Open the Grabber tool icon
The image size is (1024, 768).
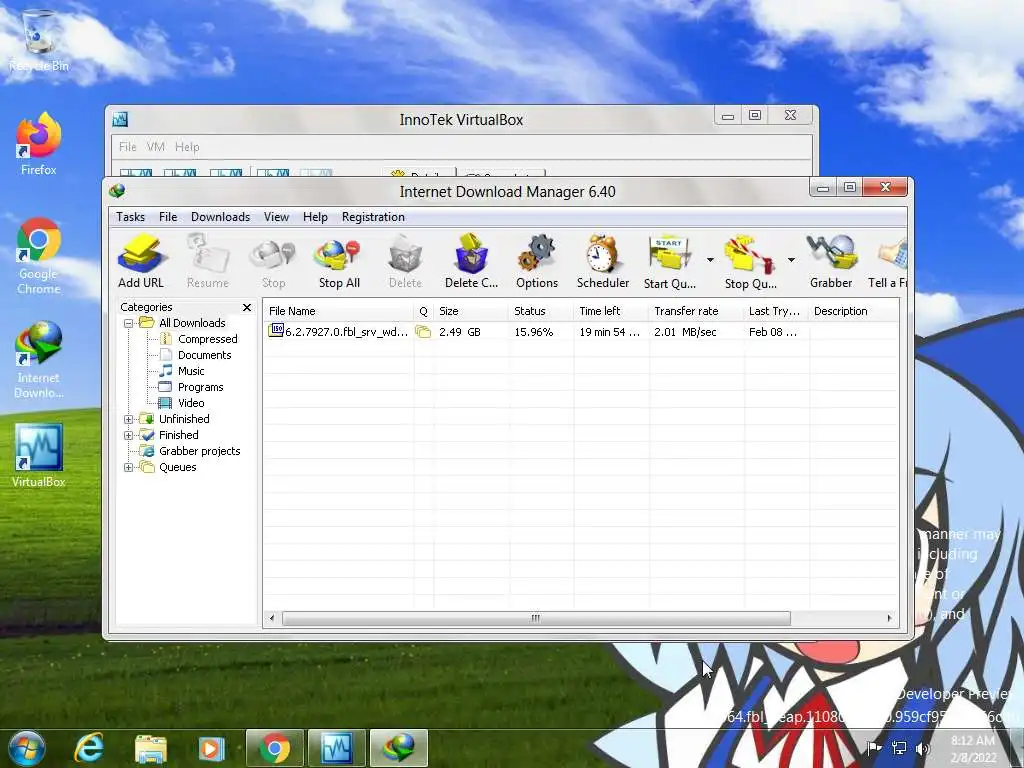tap(831, 262)
